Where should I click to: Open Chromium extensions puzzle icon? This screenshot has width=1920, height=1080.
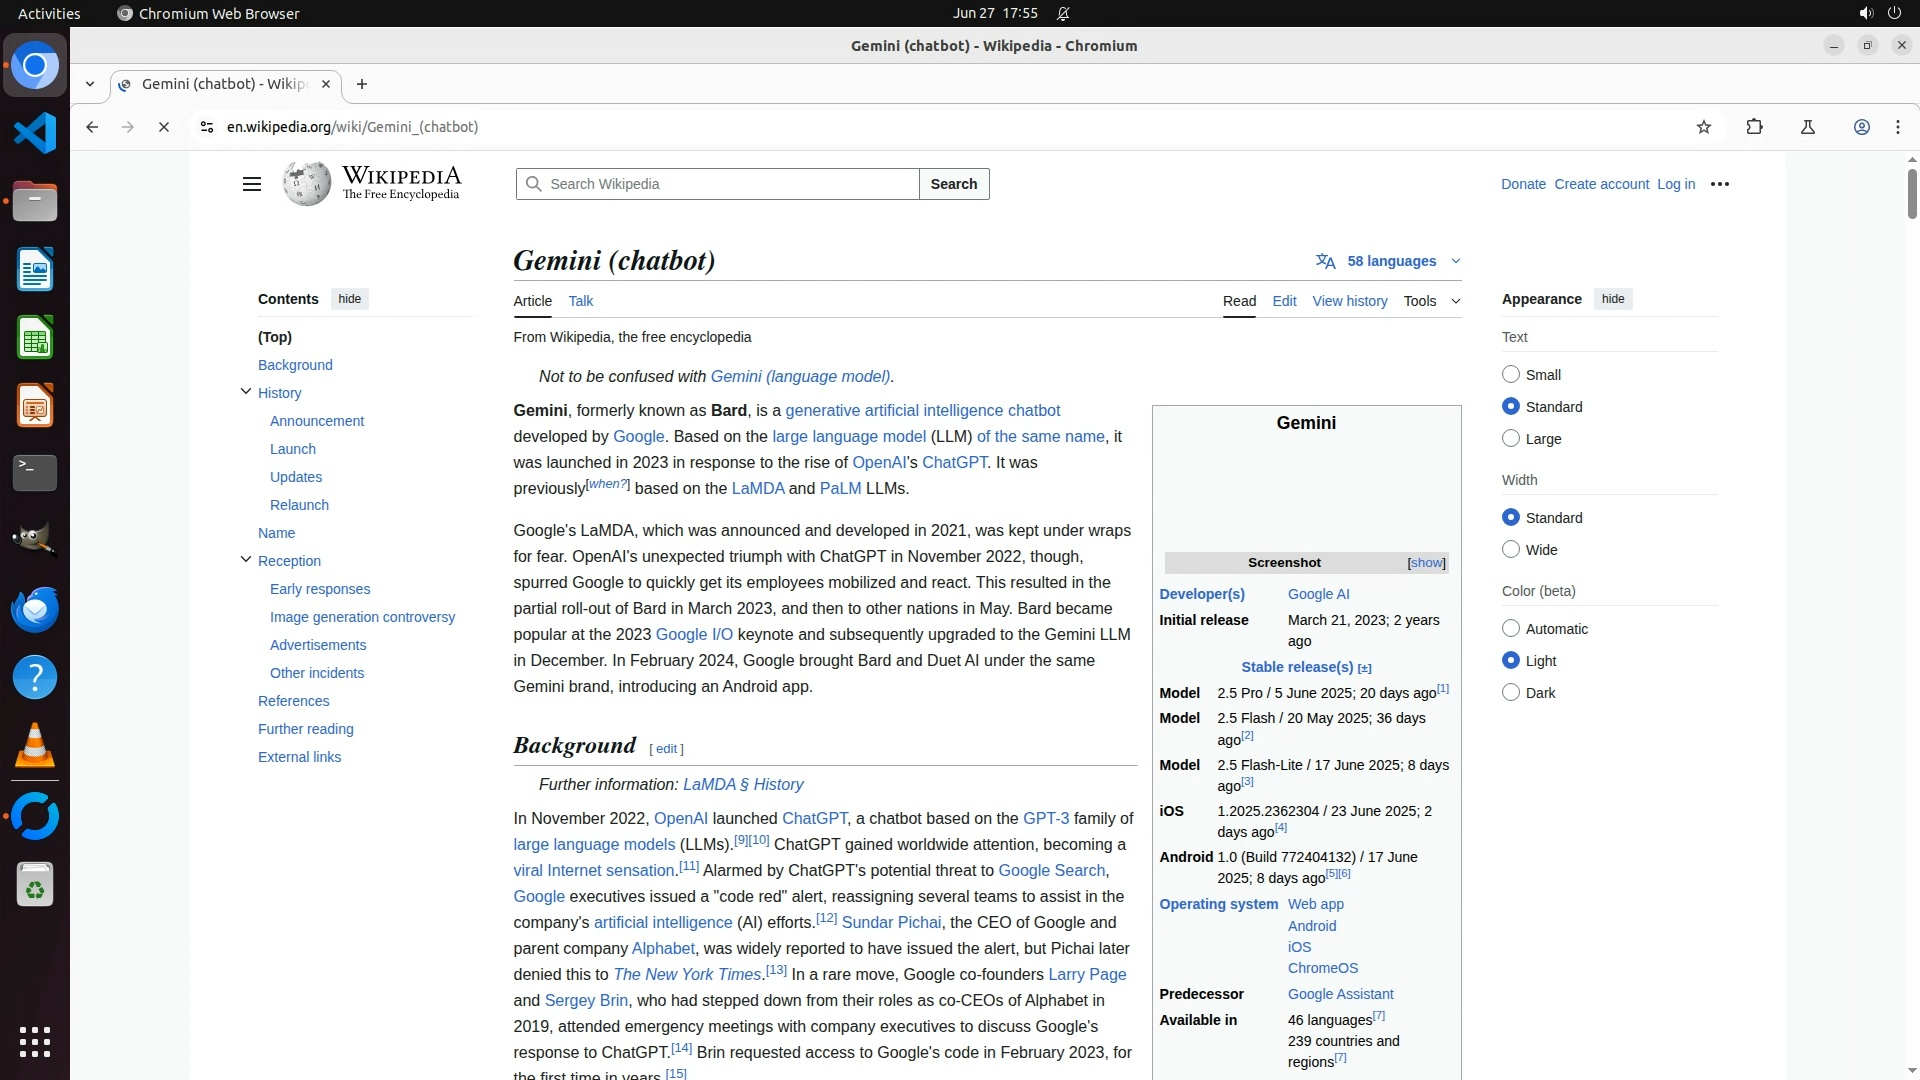pos(1754,127)
